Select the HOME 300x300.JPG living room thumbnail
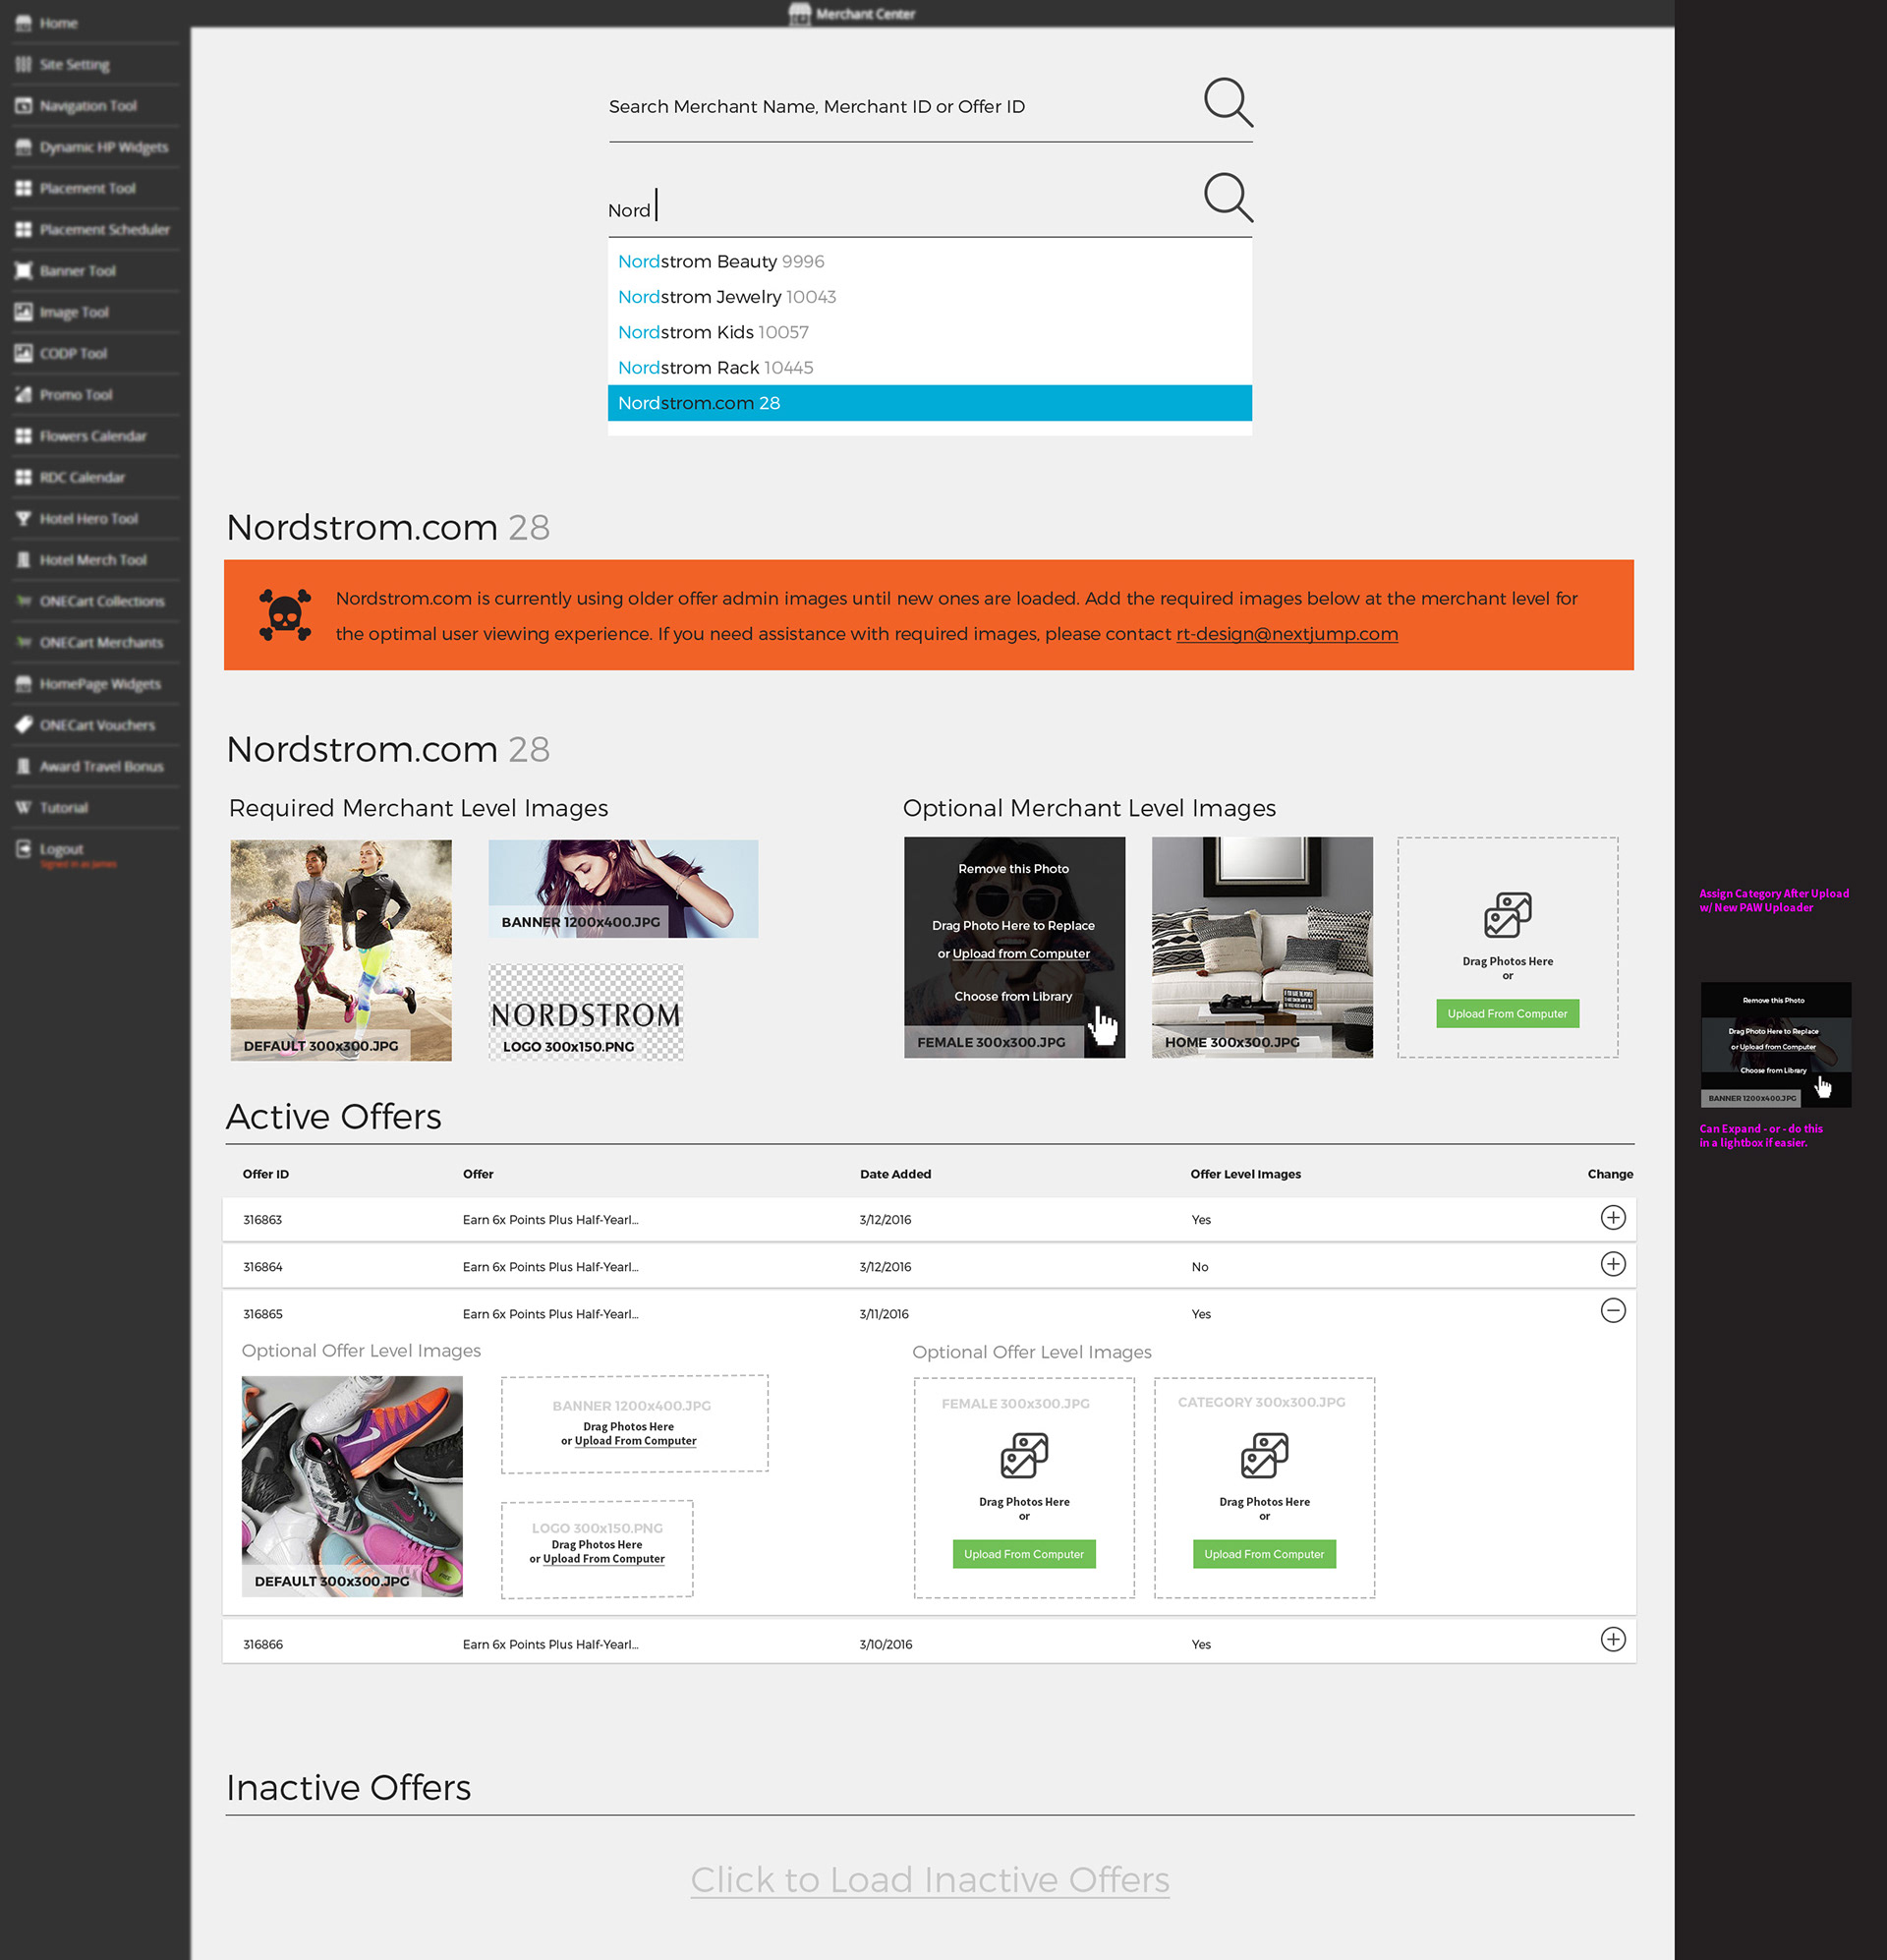This screenshot has height=1960, width=1887. 1262,947
